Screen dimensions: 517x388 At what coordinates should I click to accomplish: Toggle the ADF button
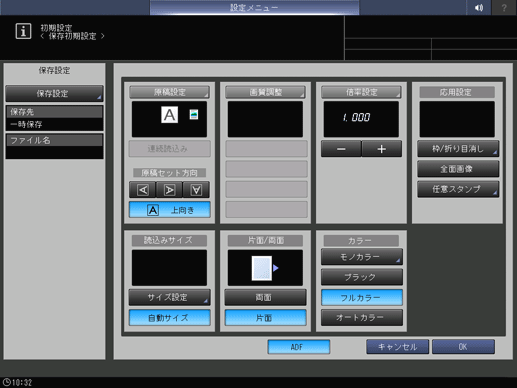pos(299,347)
